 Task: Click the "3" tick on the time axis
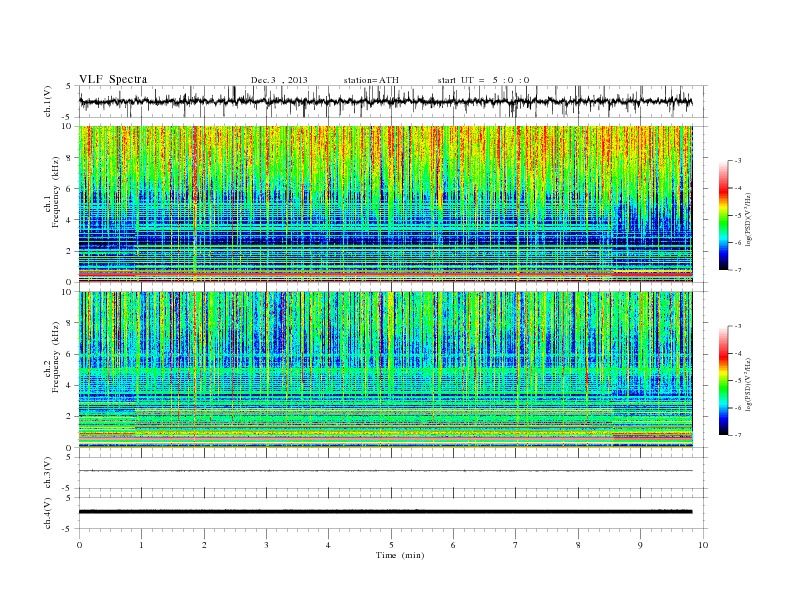tap(266, 545)
